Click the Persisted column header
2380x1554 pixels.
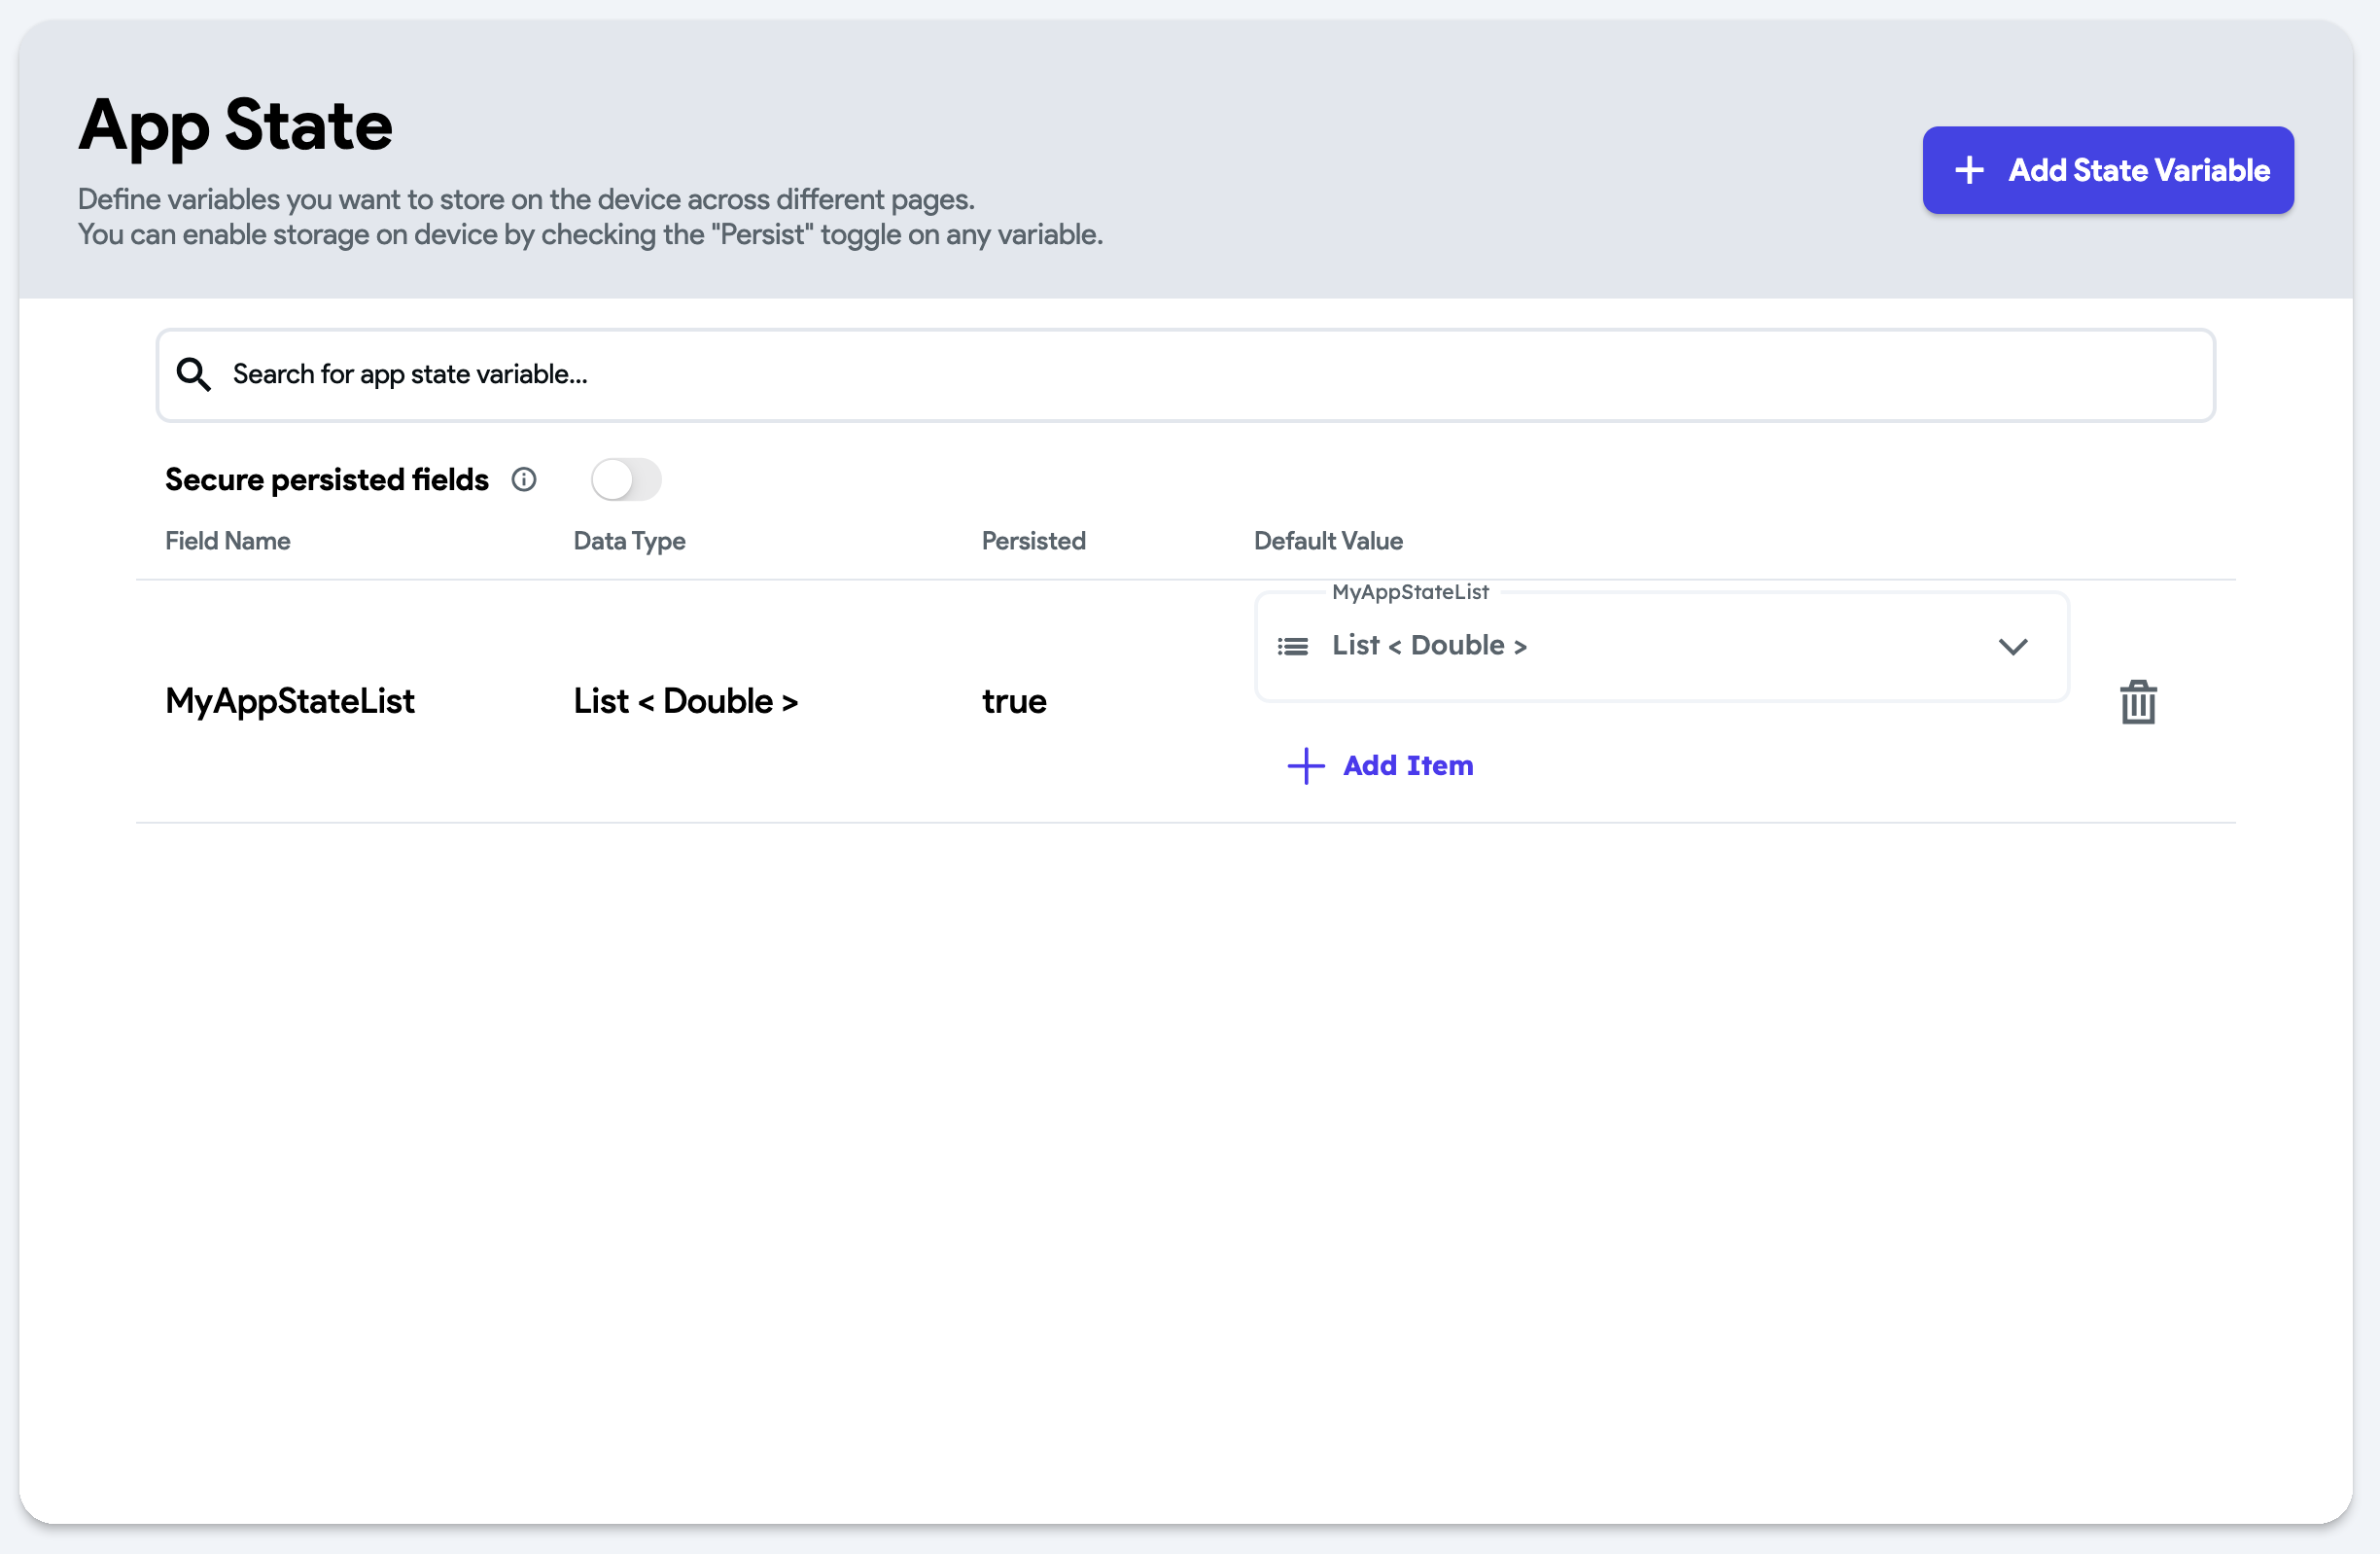pyautogui.click(x=1033, y=541)
